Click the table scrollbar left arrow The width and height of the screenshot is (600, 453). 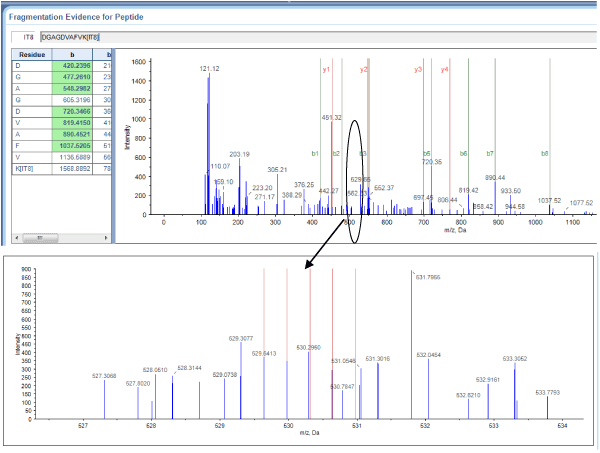[x=15, y=238]
